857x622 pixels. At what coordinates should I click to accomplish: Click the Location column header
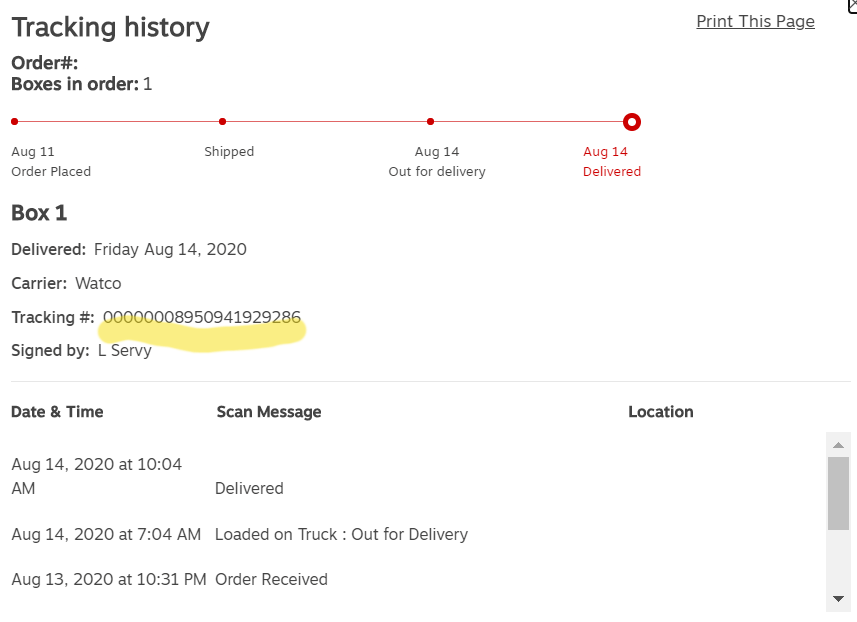pyautogui.click(x=660, y=411)
